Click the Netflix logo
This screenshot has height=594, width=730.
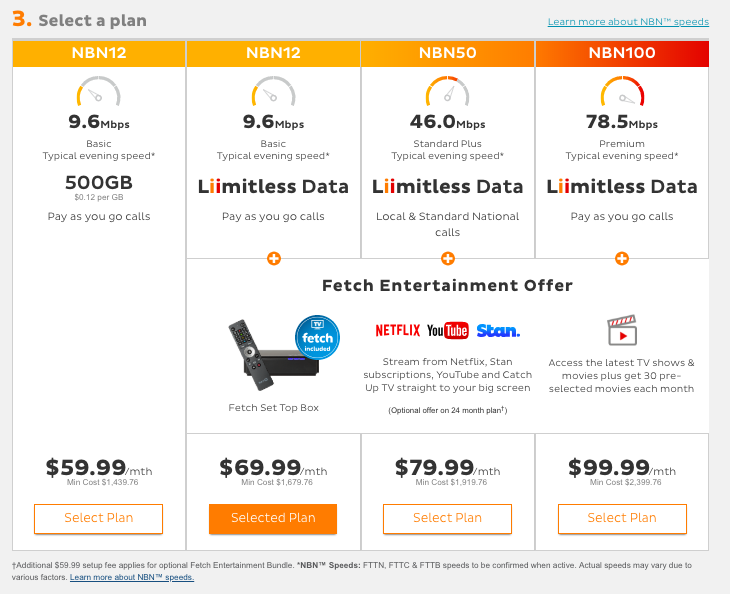(x=398, y=331)
